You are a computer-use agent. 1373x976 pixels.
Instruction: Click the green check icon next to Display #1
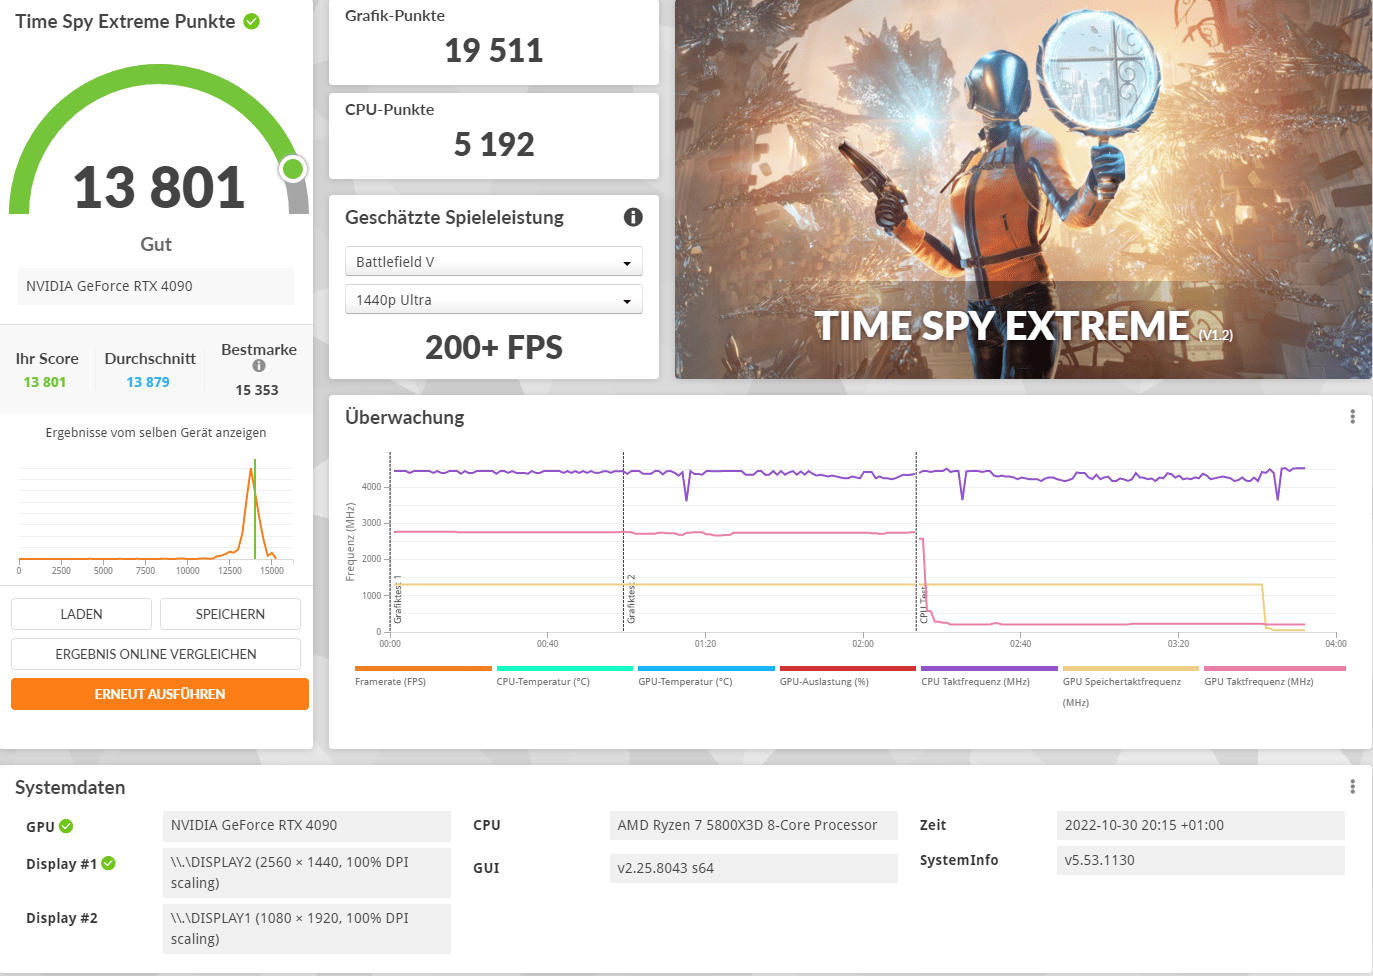point(108,863)
